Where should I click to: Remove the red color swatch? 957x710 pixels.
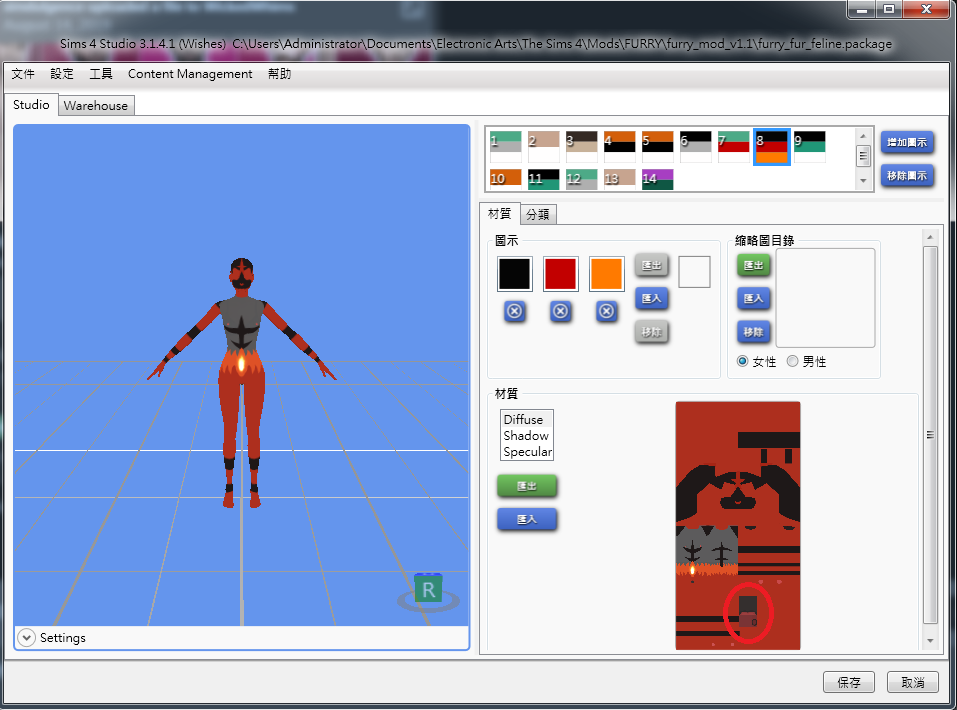(560, 311)
